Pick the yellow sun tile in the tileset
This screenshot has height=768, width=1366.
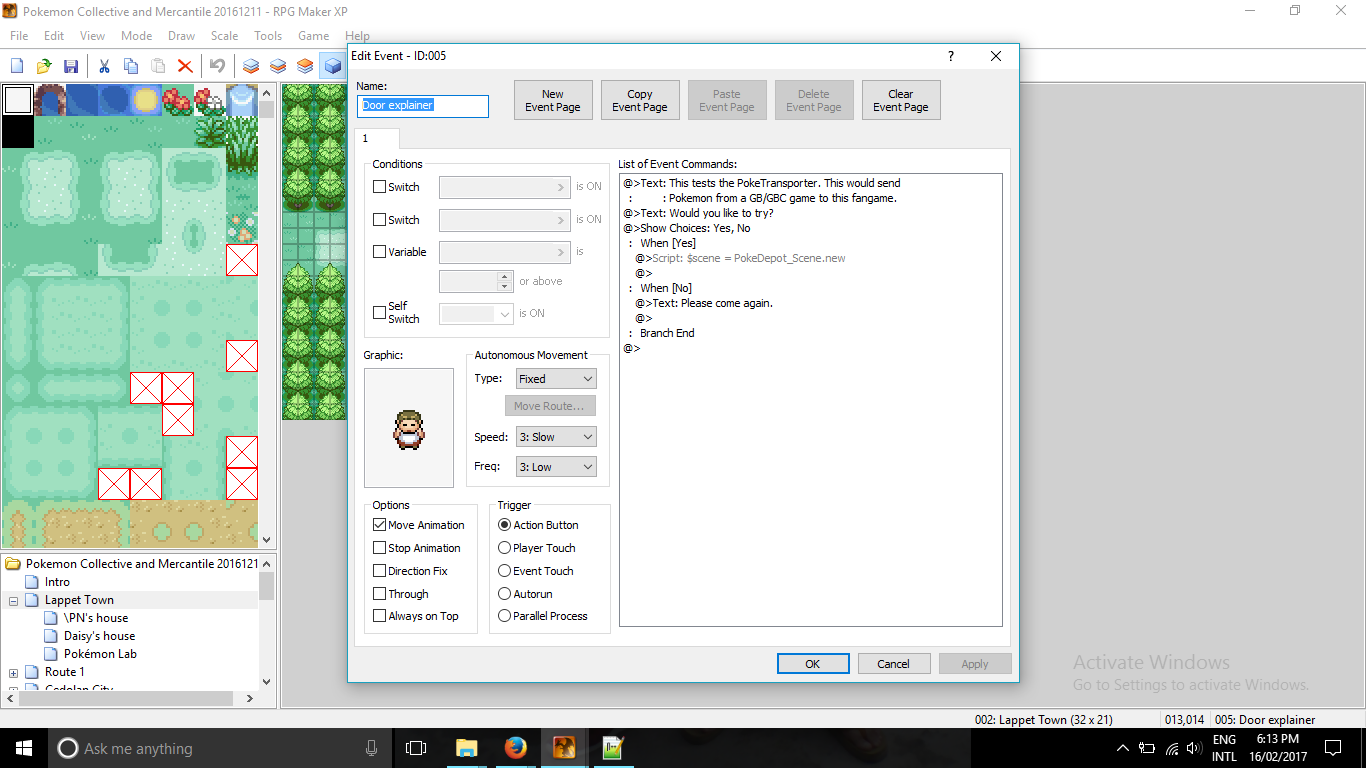(145, 100)
